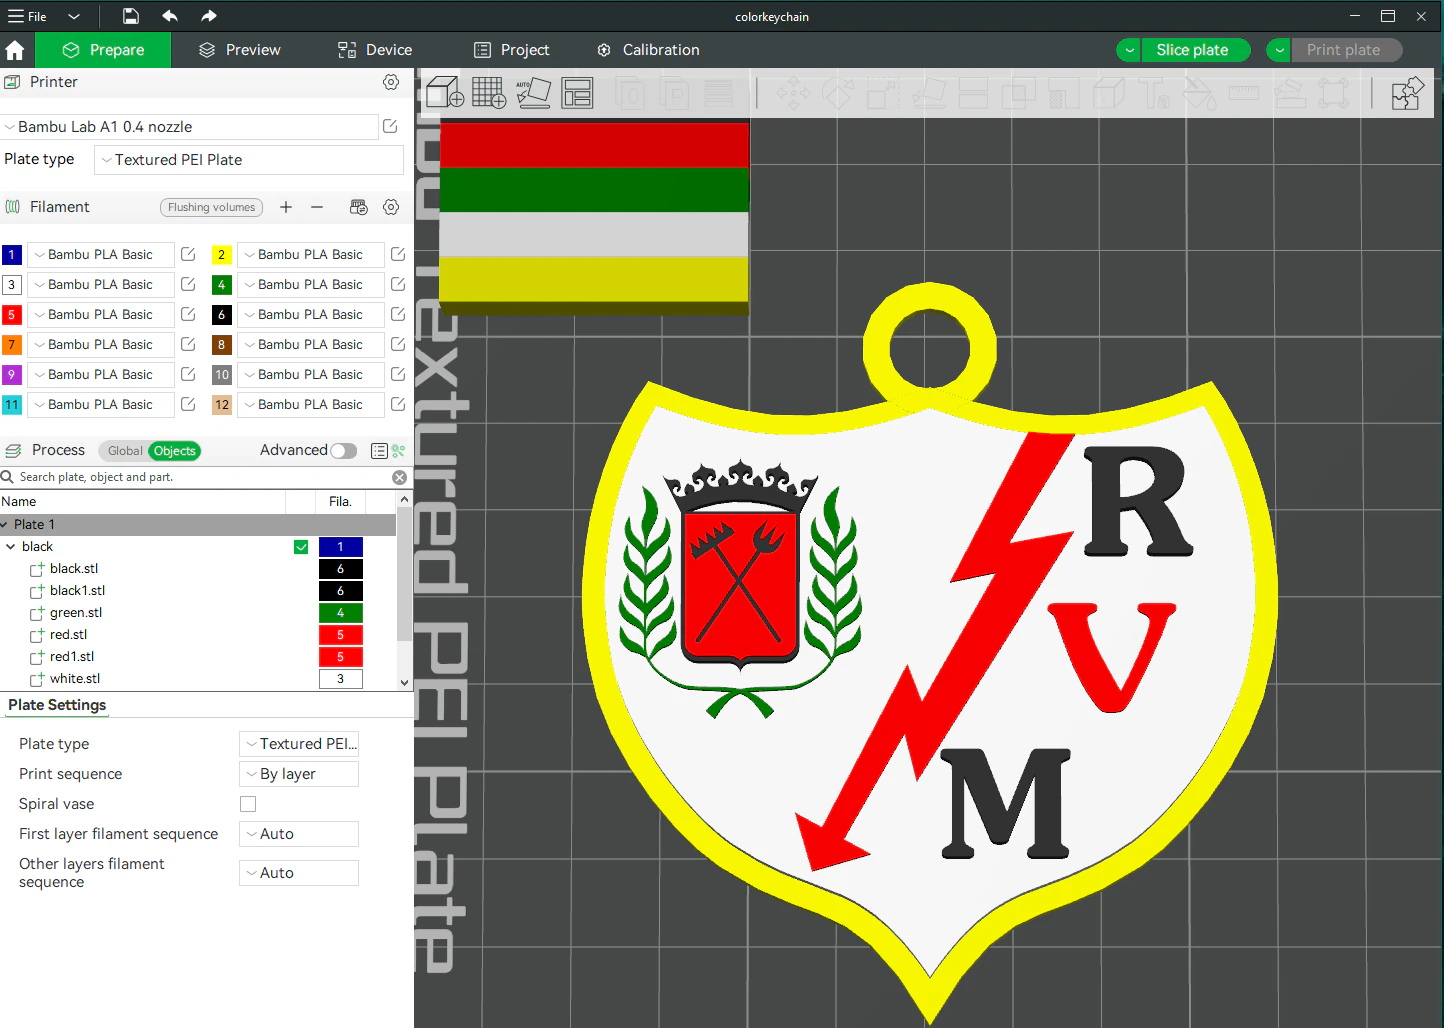Select the Scale tool icon
1444x1028 pixels.
coord(883,93)
